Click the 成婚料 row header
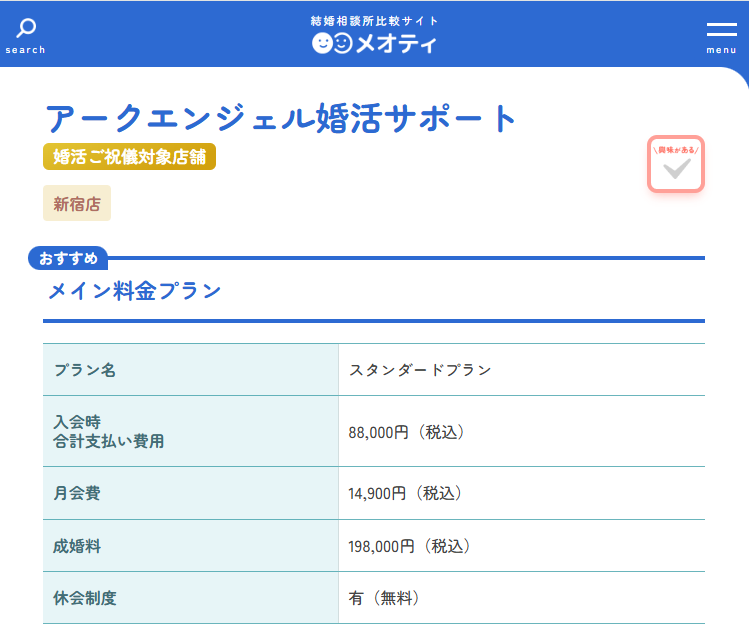This screenshot has height=644, width=749. (x=191, y=546)
